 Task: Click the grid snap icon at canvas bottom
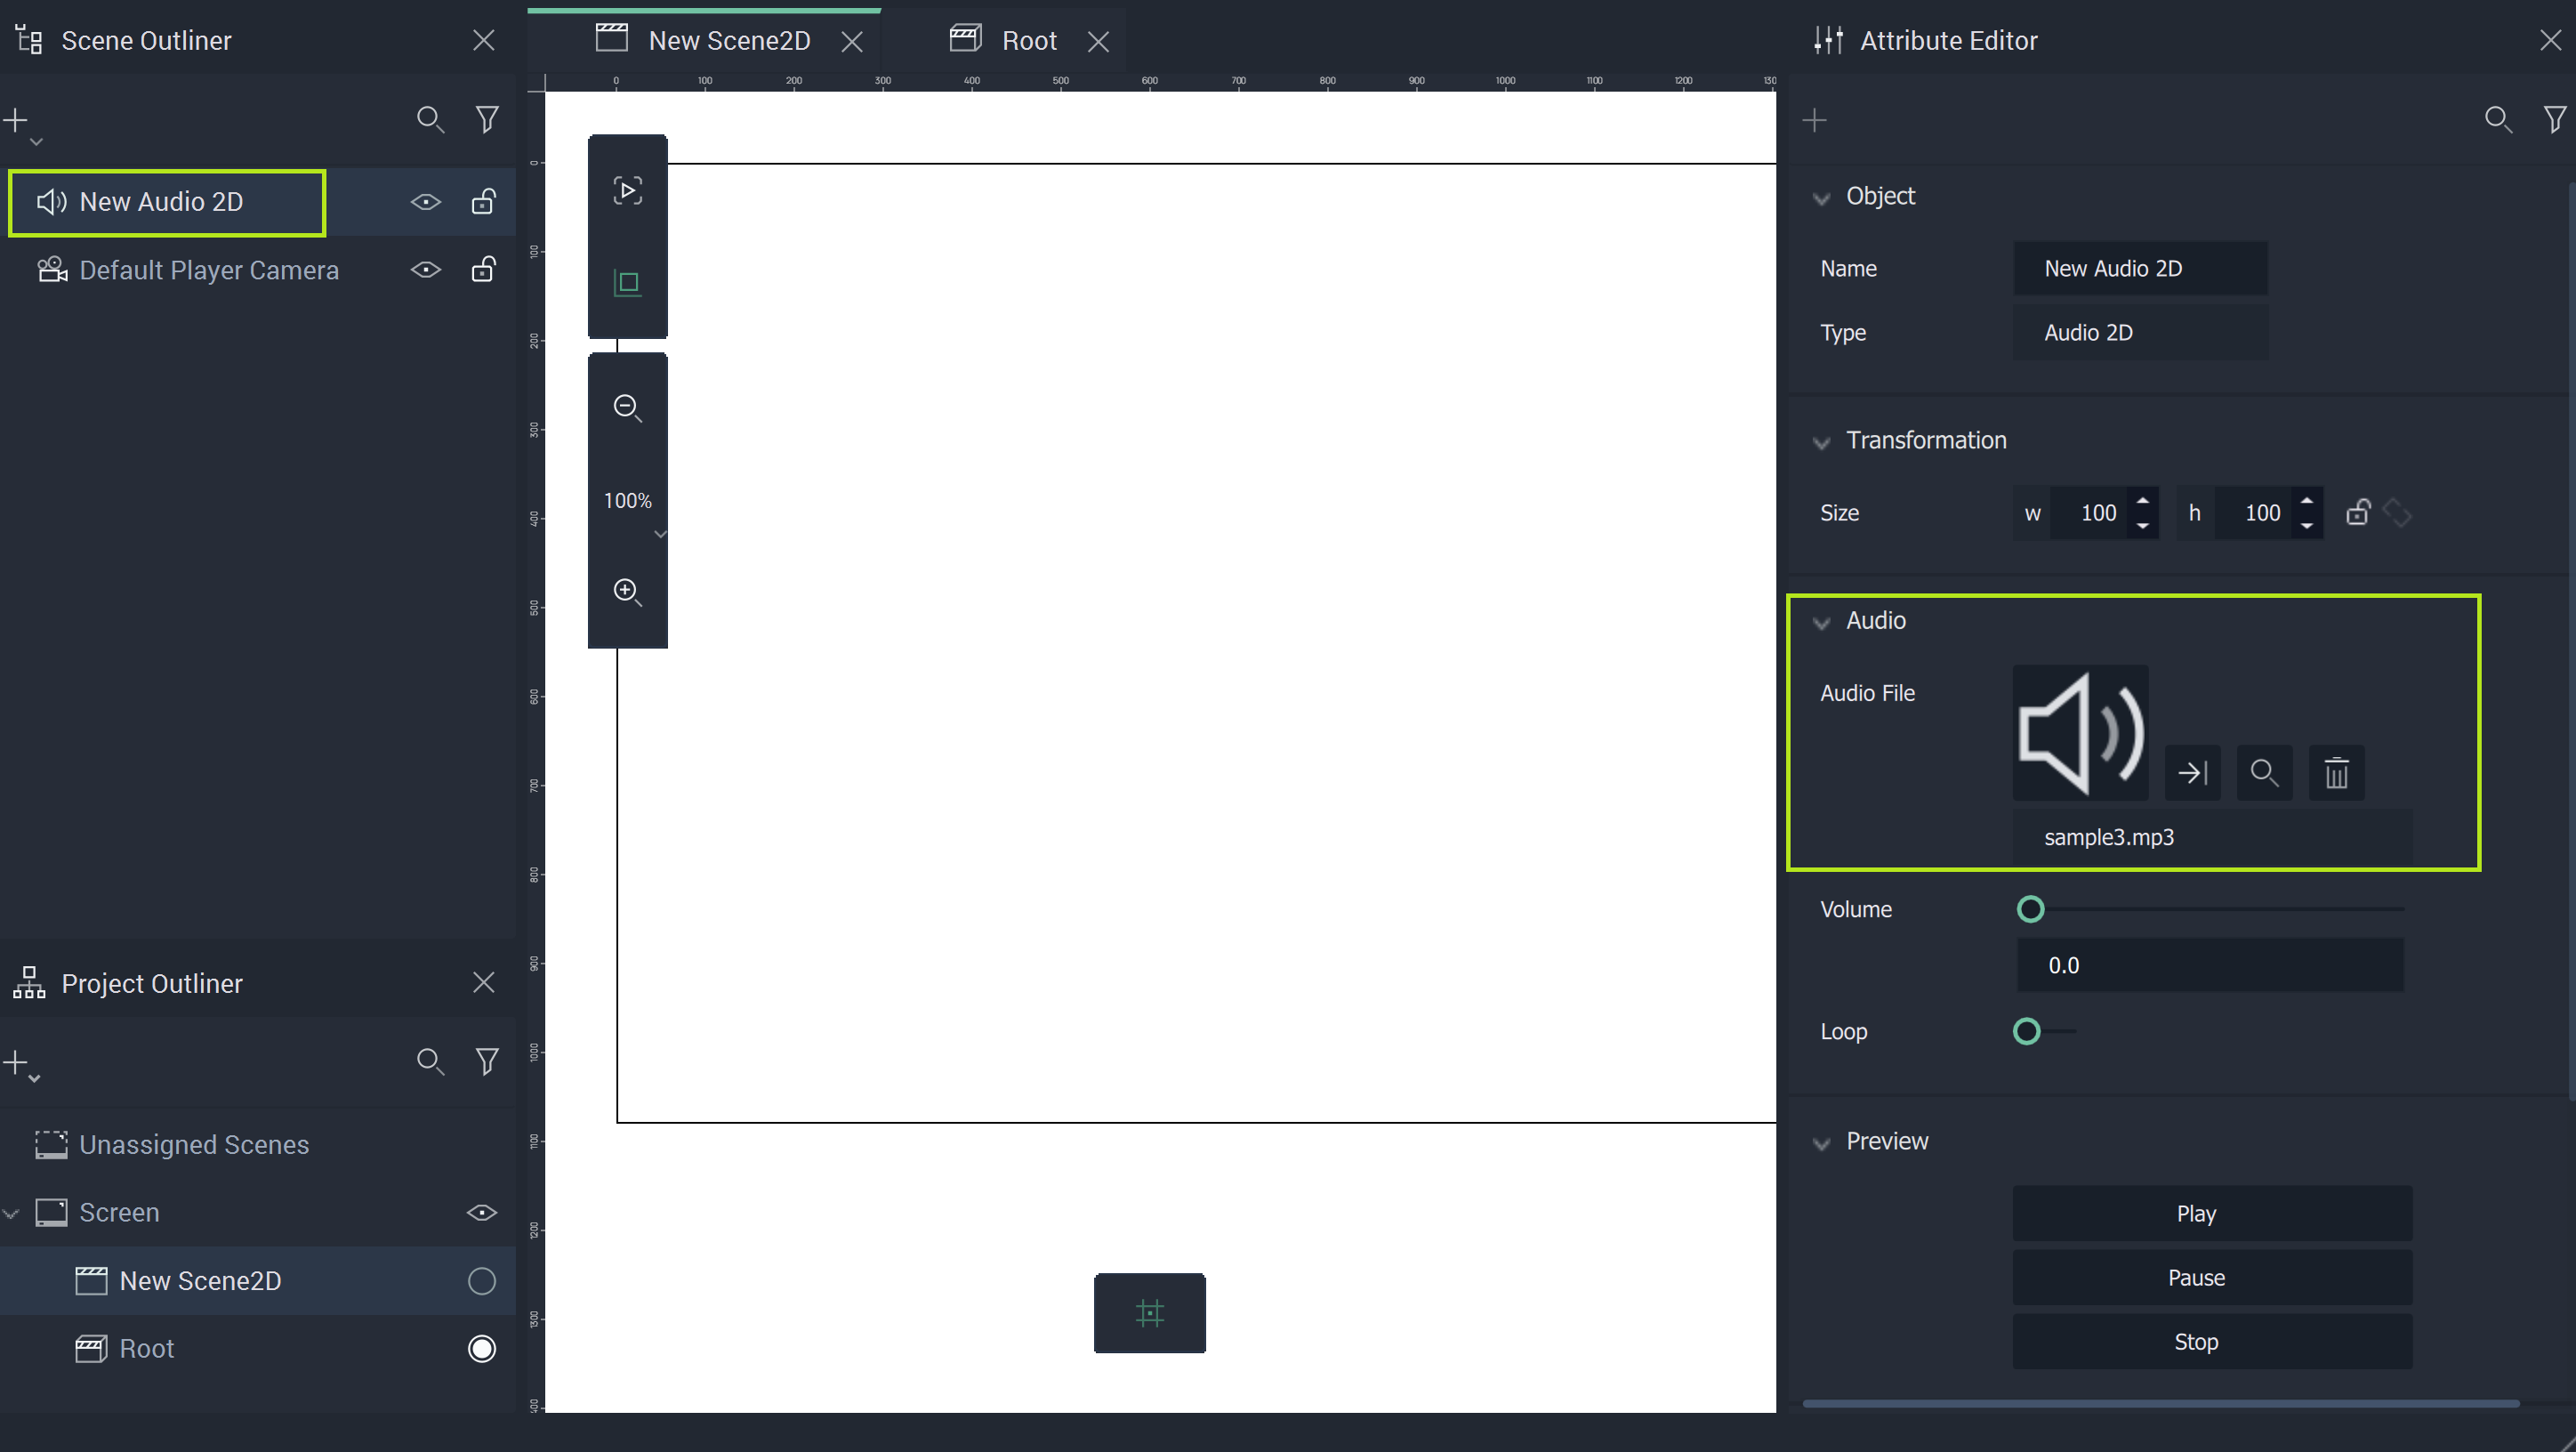click(1149, 1313)
